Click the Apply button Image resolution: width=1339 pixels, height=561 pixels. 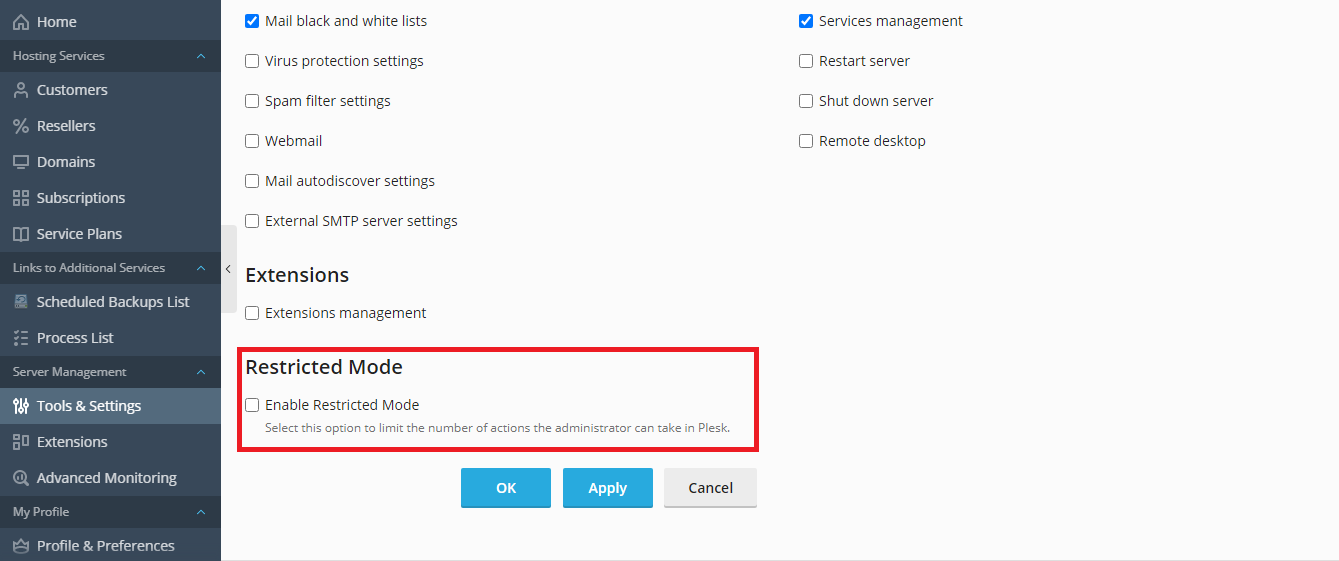608,488
